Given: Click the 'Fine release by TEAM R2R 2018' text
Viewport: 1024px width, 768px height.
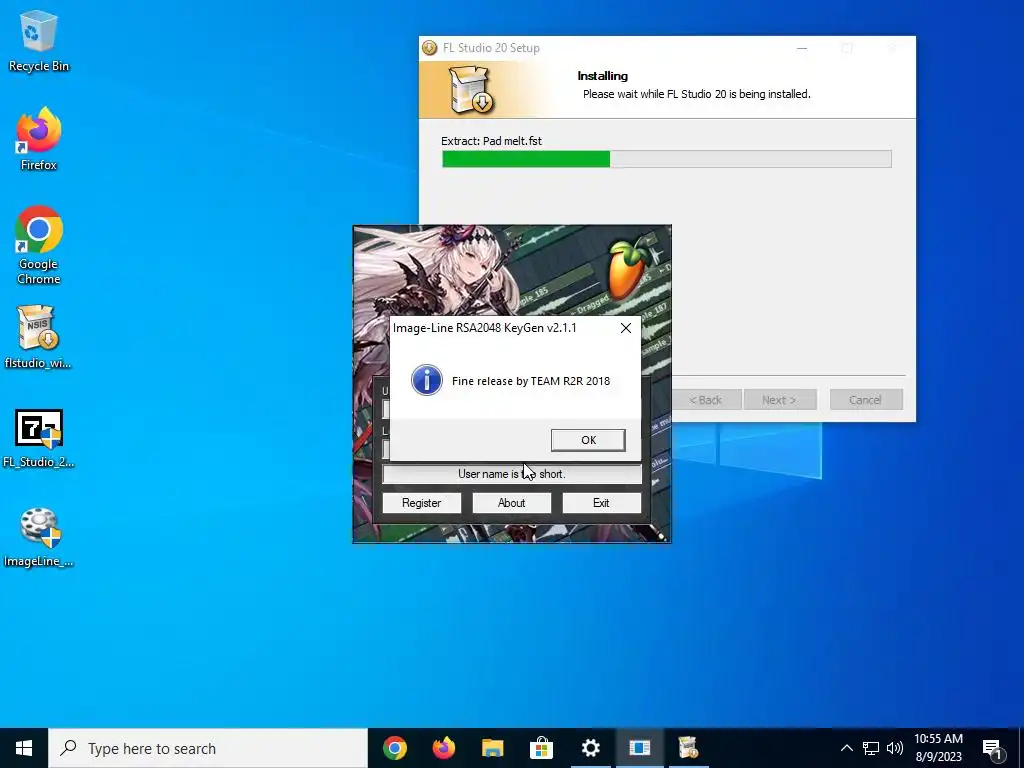Looking at the screenshot, I should pyautogui.click(x=531, y=381).
